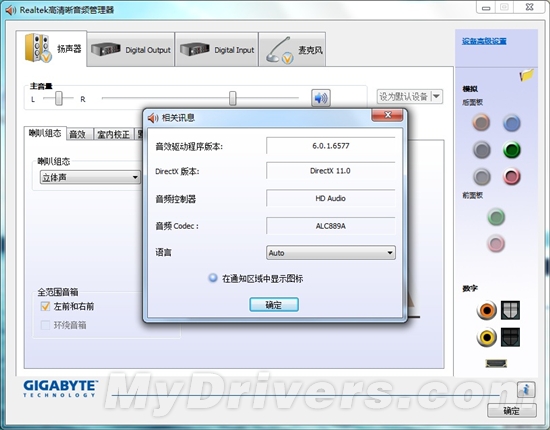Close the related information dialog
Screen dimensions: 550x430
pyautogui.click(x=387, y=115)
